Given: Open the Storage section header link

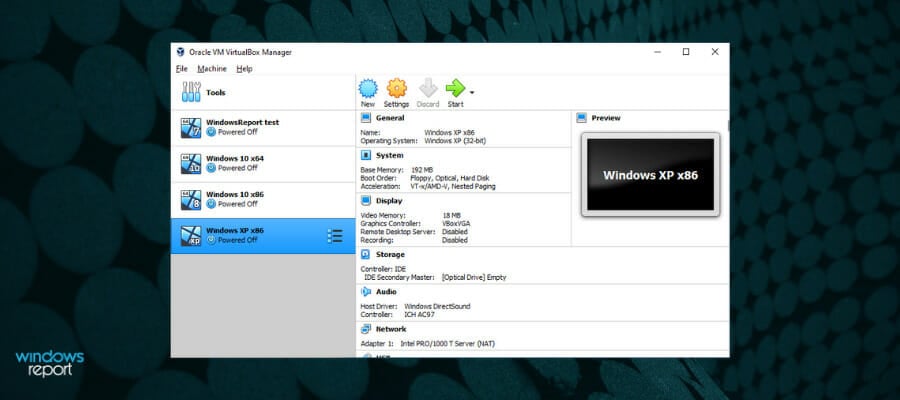Looking at the screenshot, I should click(390, 254).
